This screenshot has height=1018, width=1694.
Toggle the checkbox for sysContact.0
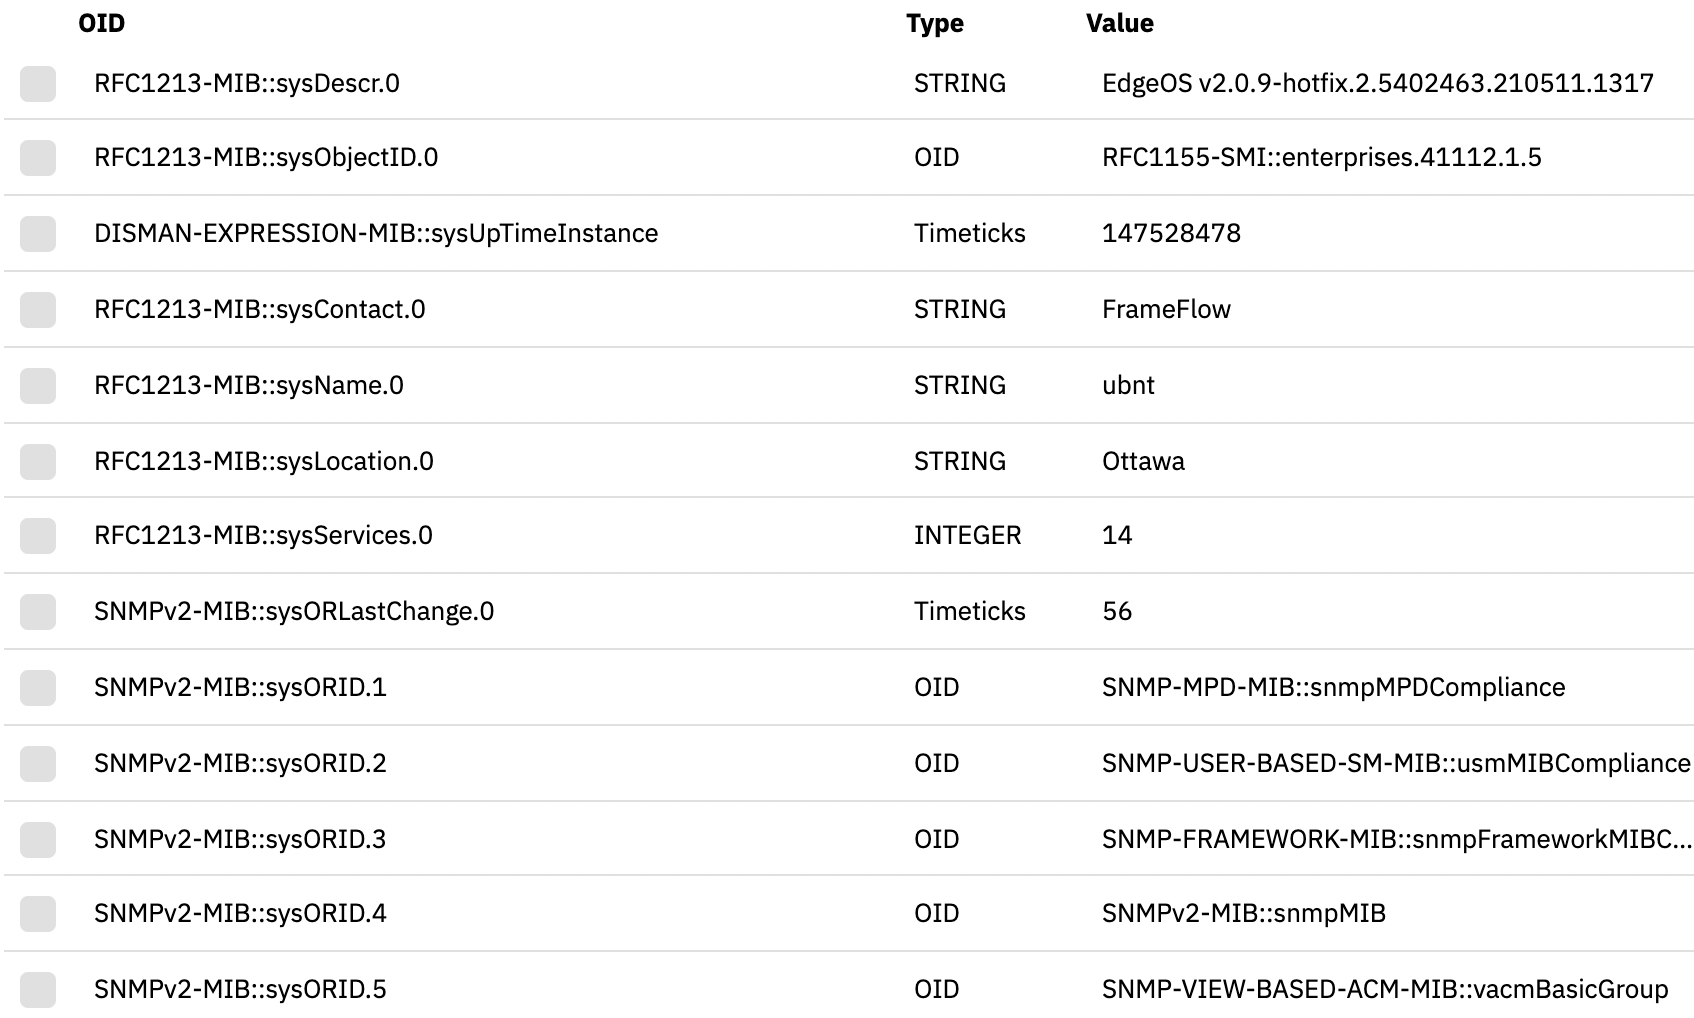[x=38, y=310]
